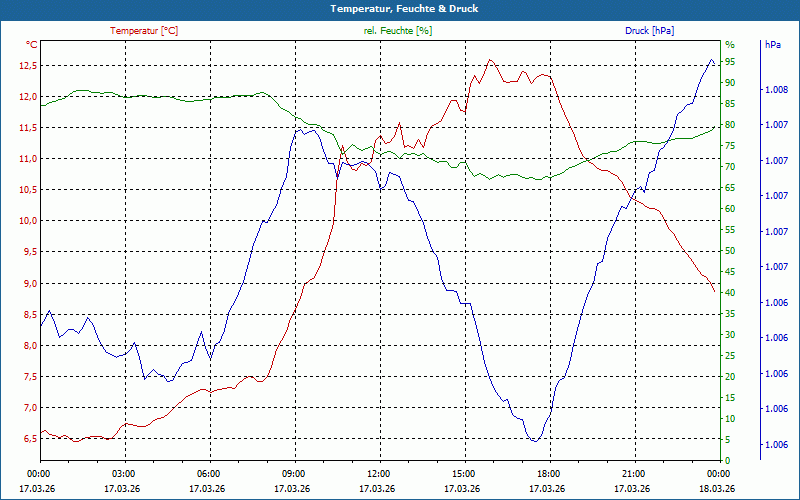Click the 11,0 value on the temperature axis

(x=28, y=159)
